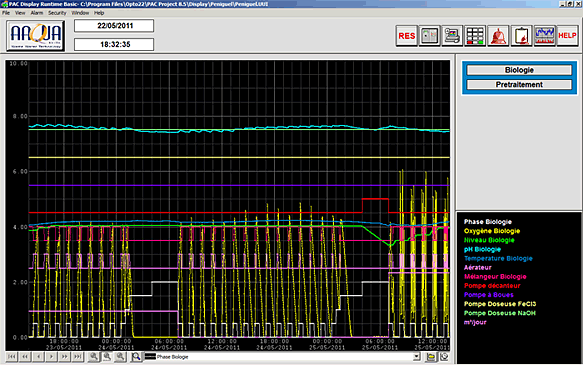Rewind fast on the trend
583x365 pixels.
coord(25,357)
